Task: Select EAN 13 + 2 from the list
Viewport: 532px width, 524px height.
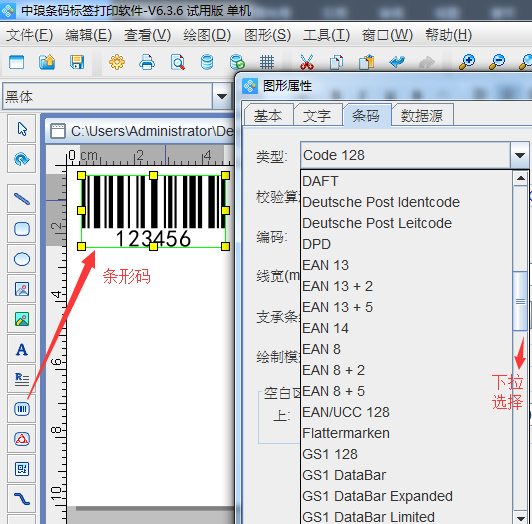Action: click(x=407, y=286)
